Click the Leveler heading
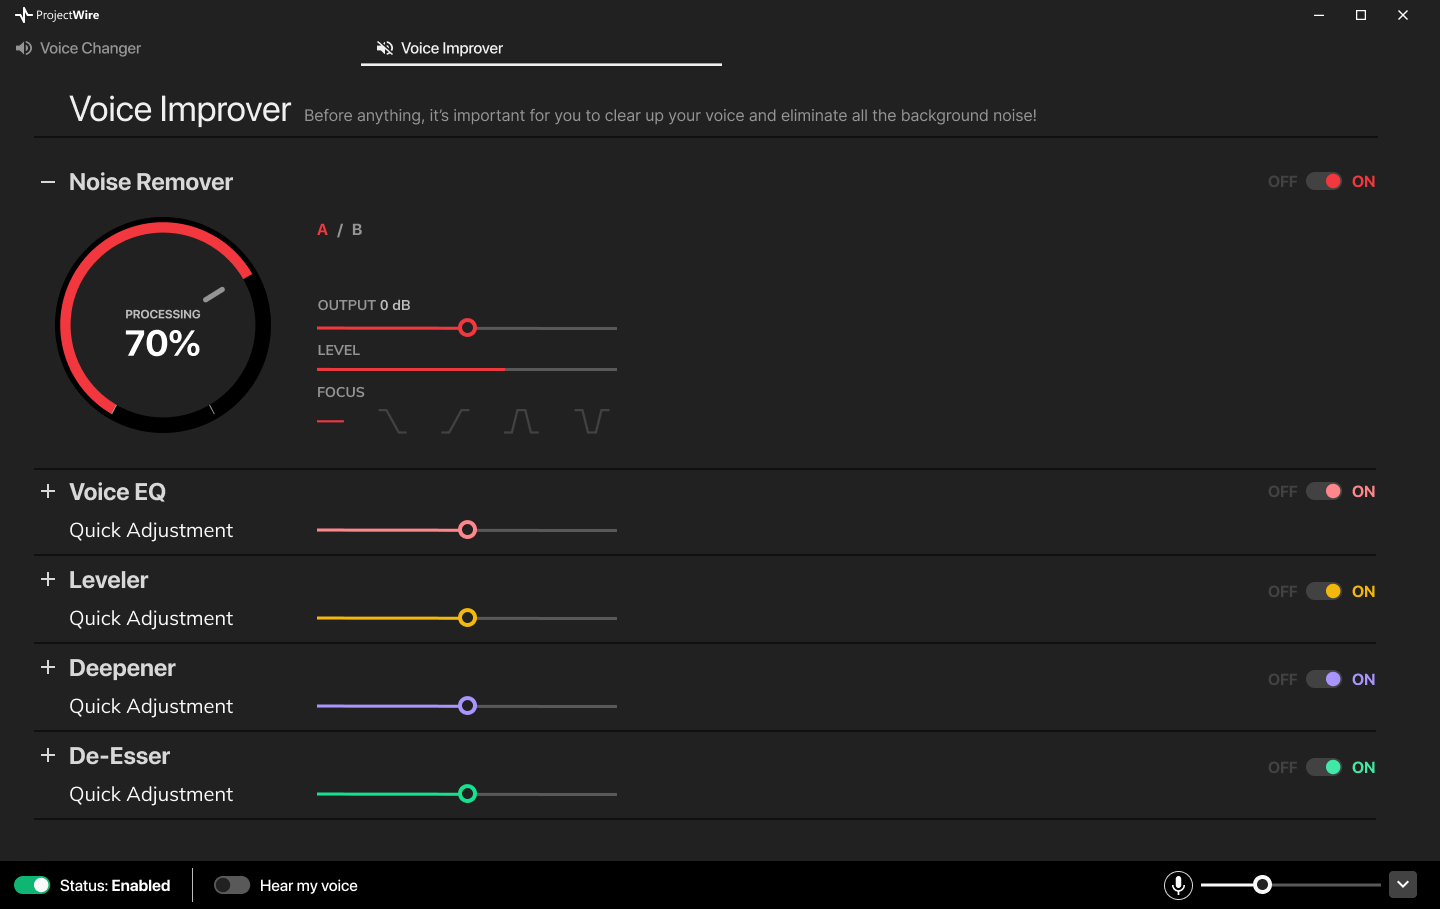1440x909 pixels. (108, 580)
